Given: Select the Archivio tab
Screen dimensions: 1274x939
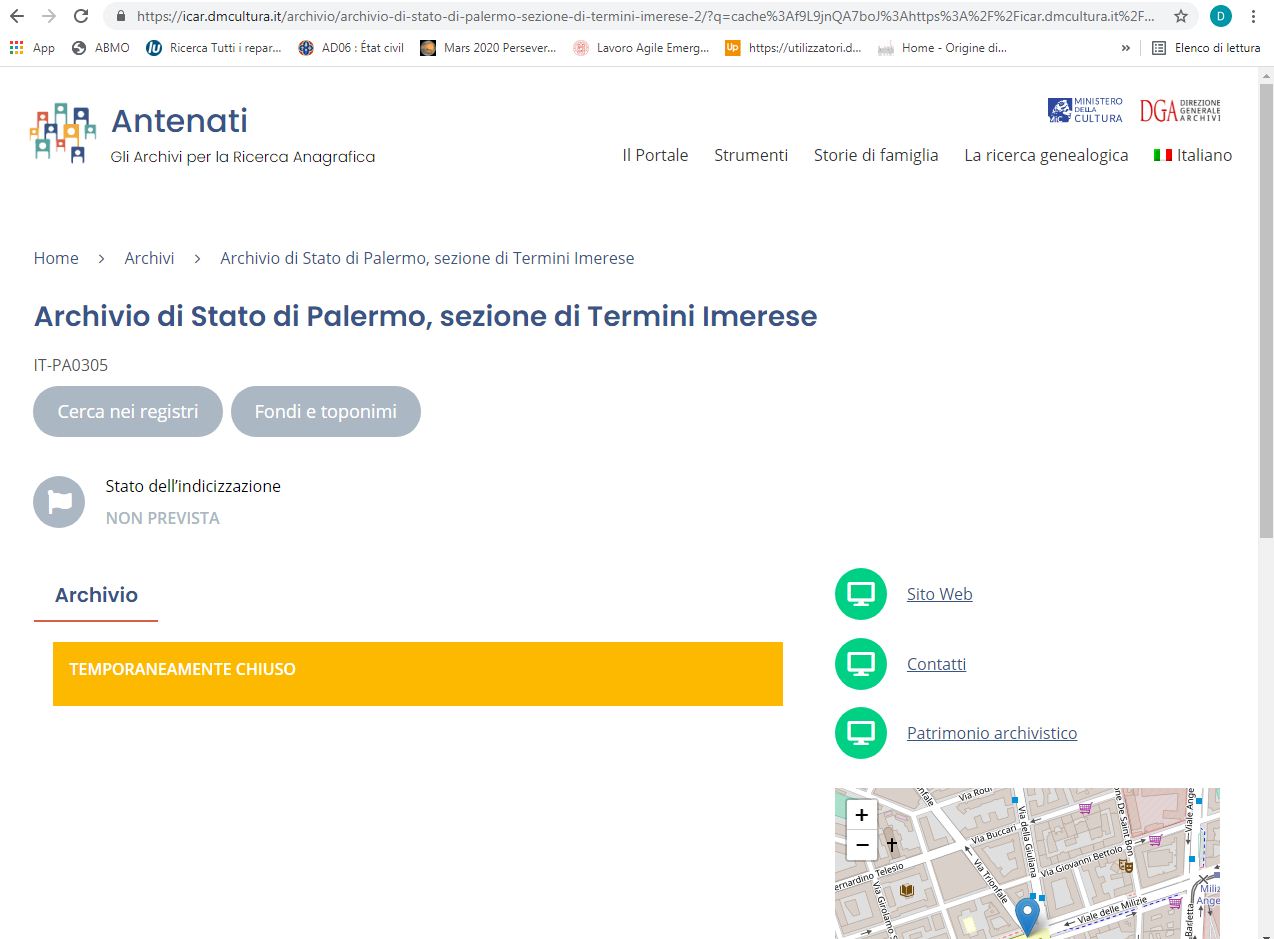Looking at the screenshot, I should tap(96, 595).
